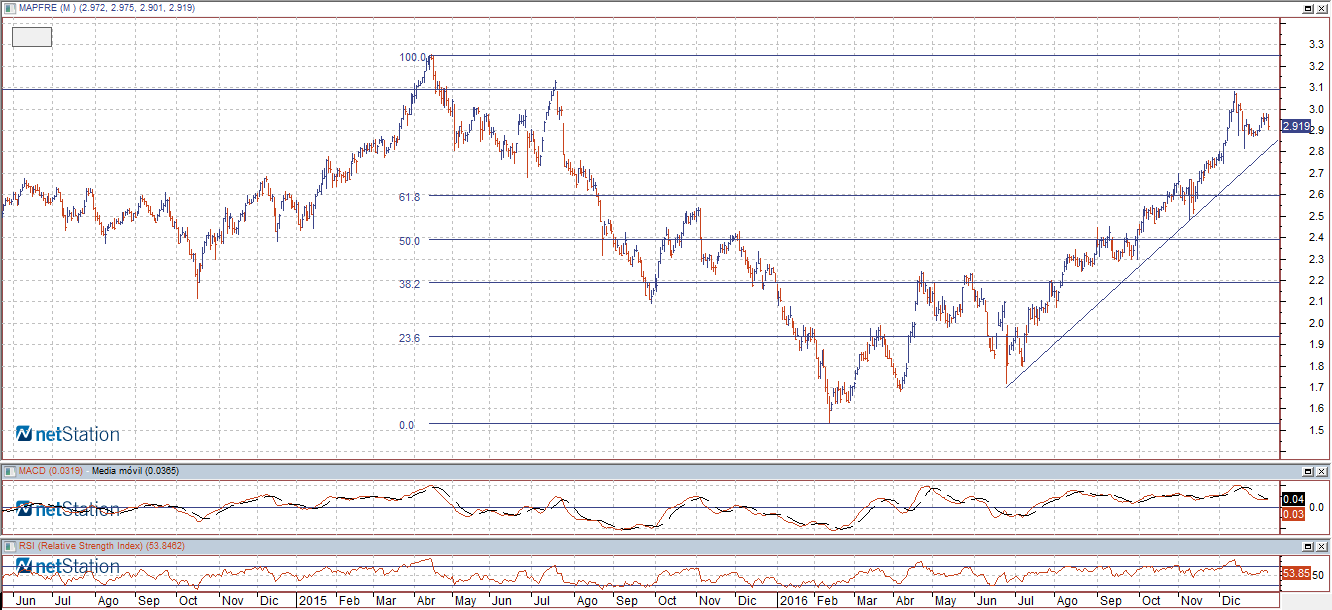
Task: Maximize the MACD indicator panel
Action: (1307, 471)
